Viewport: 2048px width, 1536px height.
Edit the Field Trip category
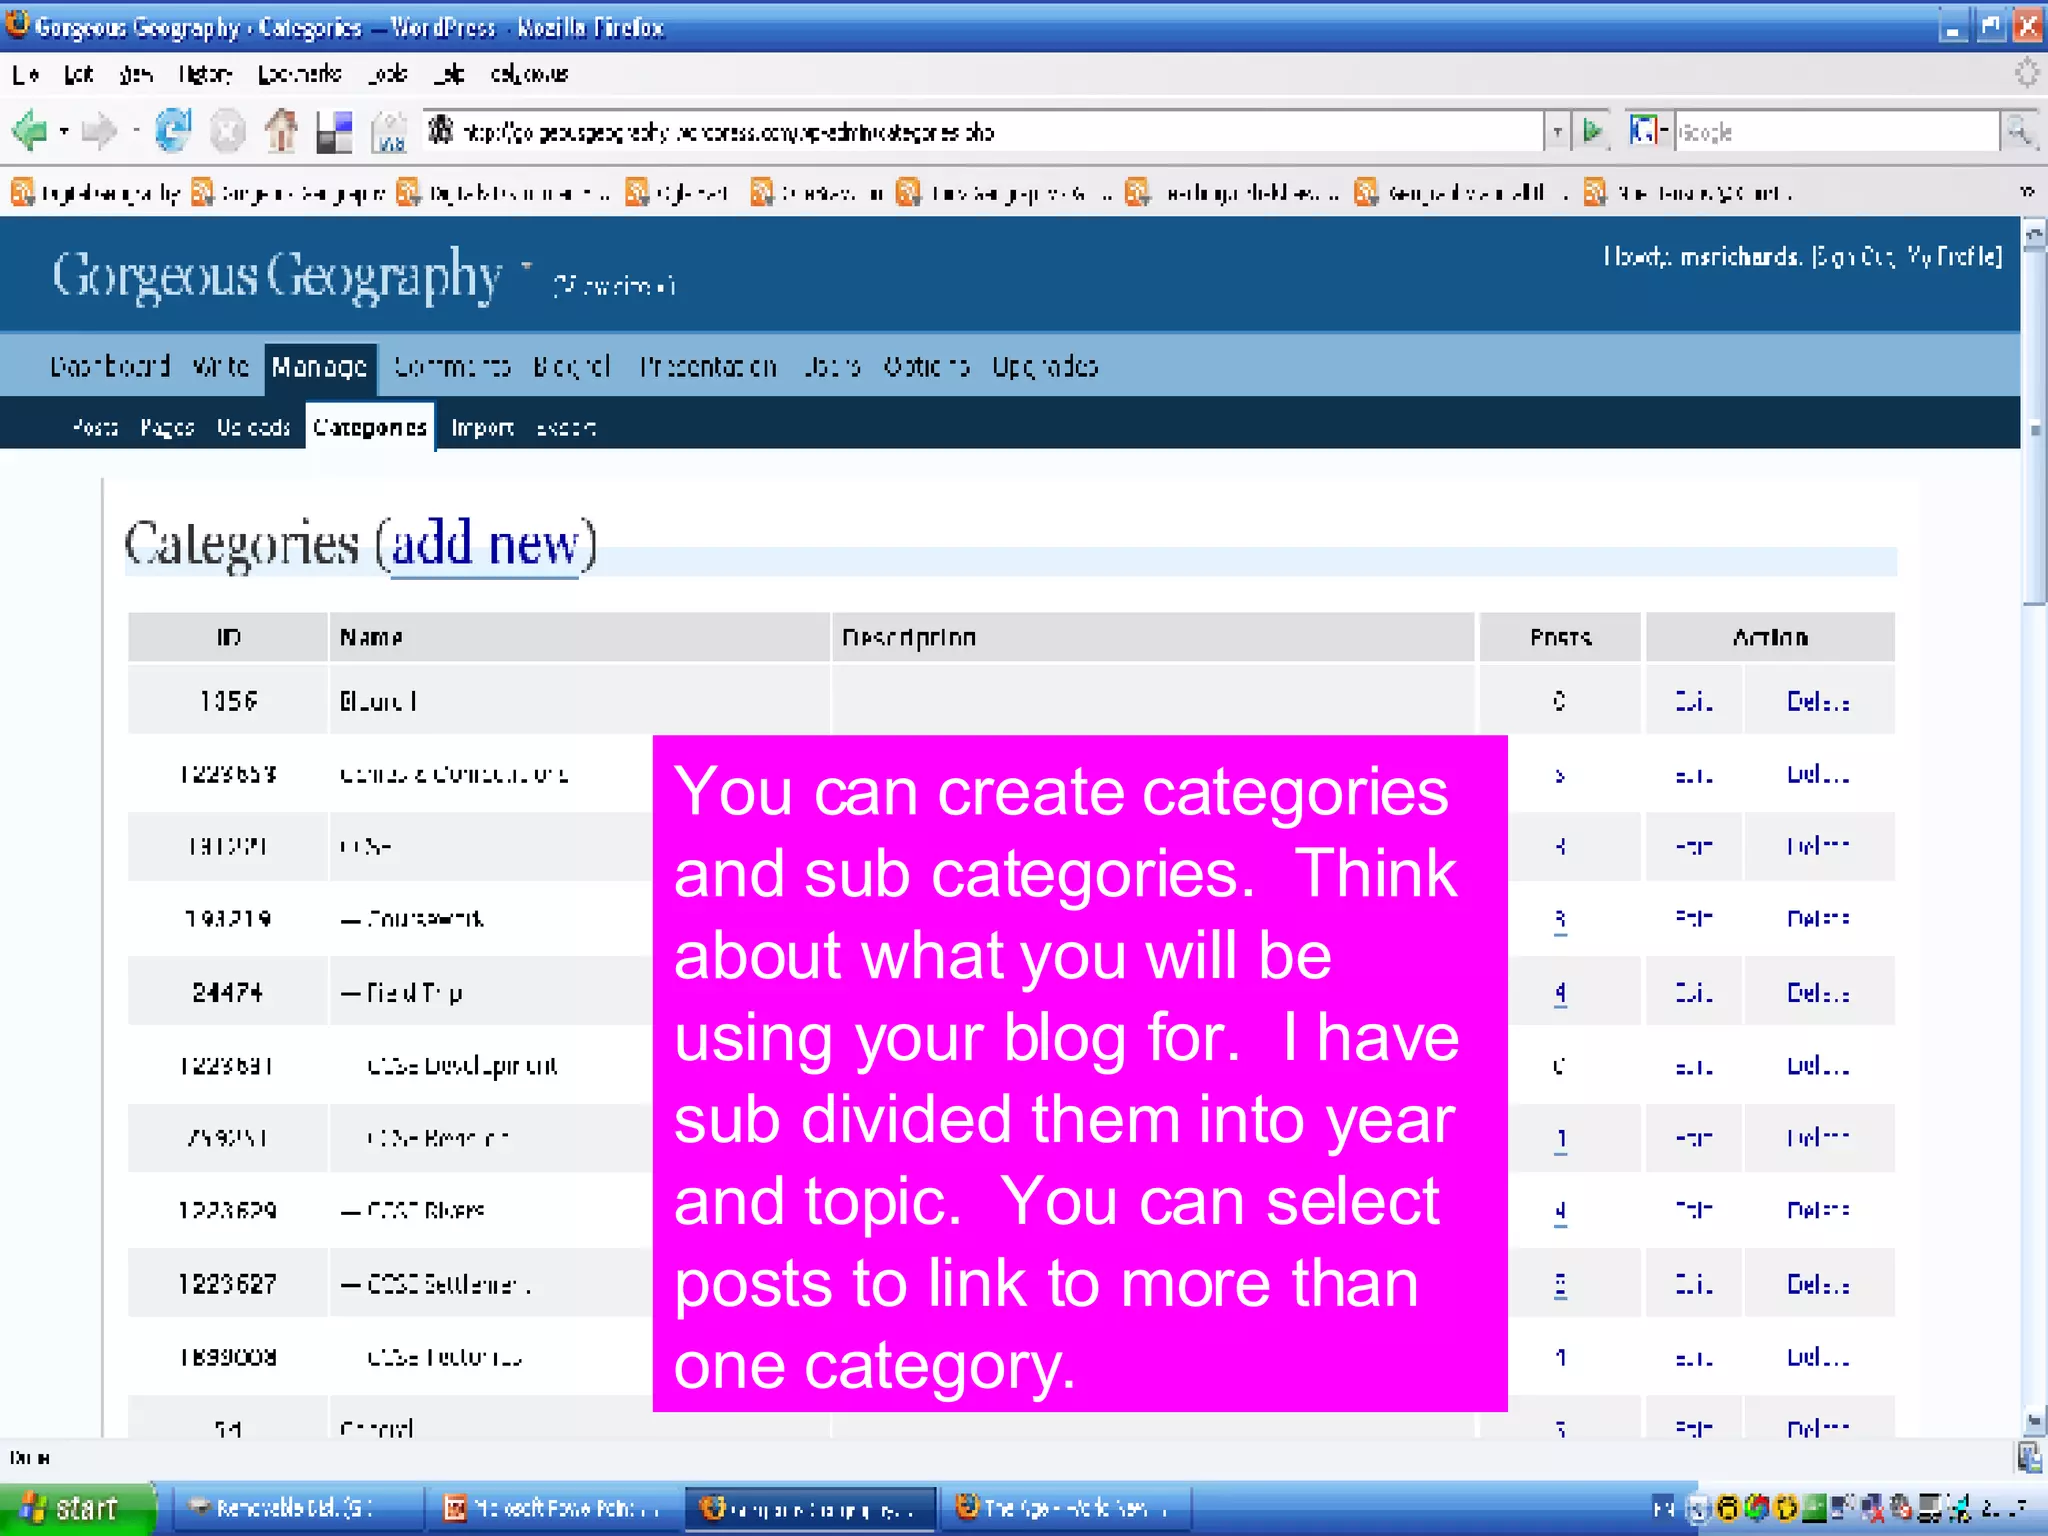1694,993
